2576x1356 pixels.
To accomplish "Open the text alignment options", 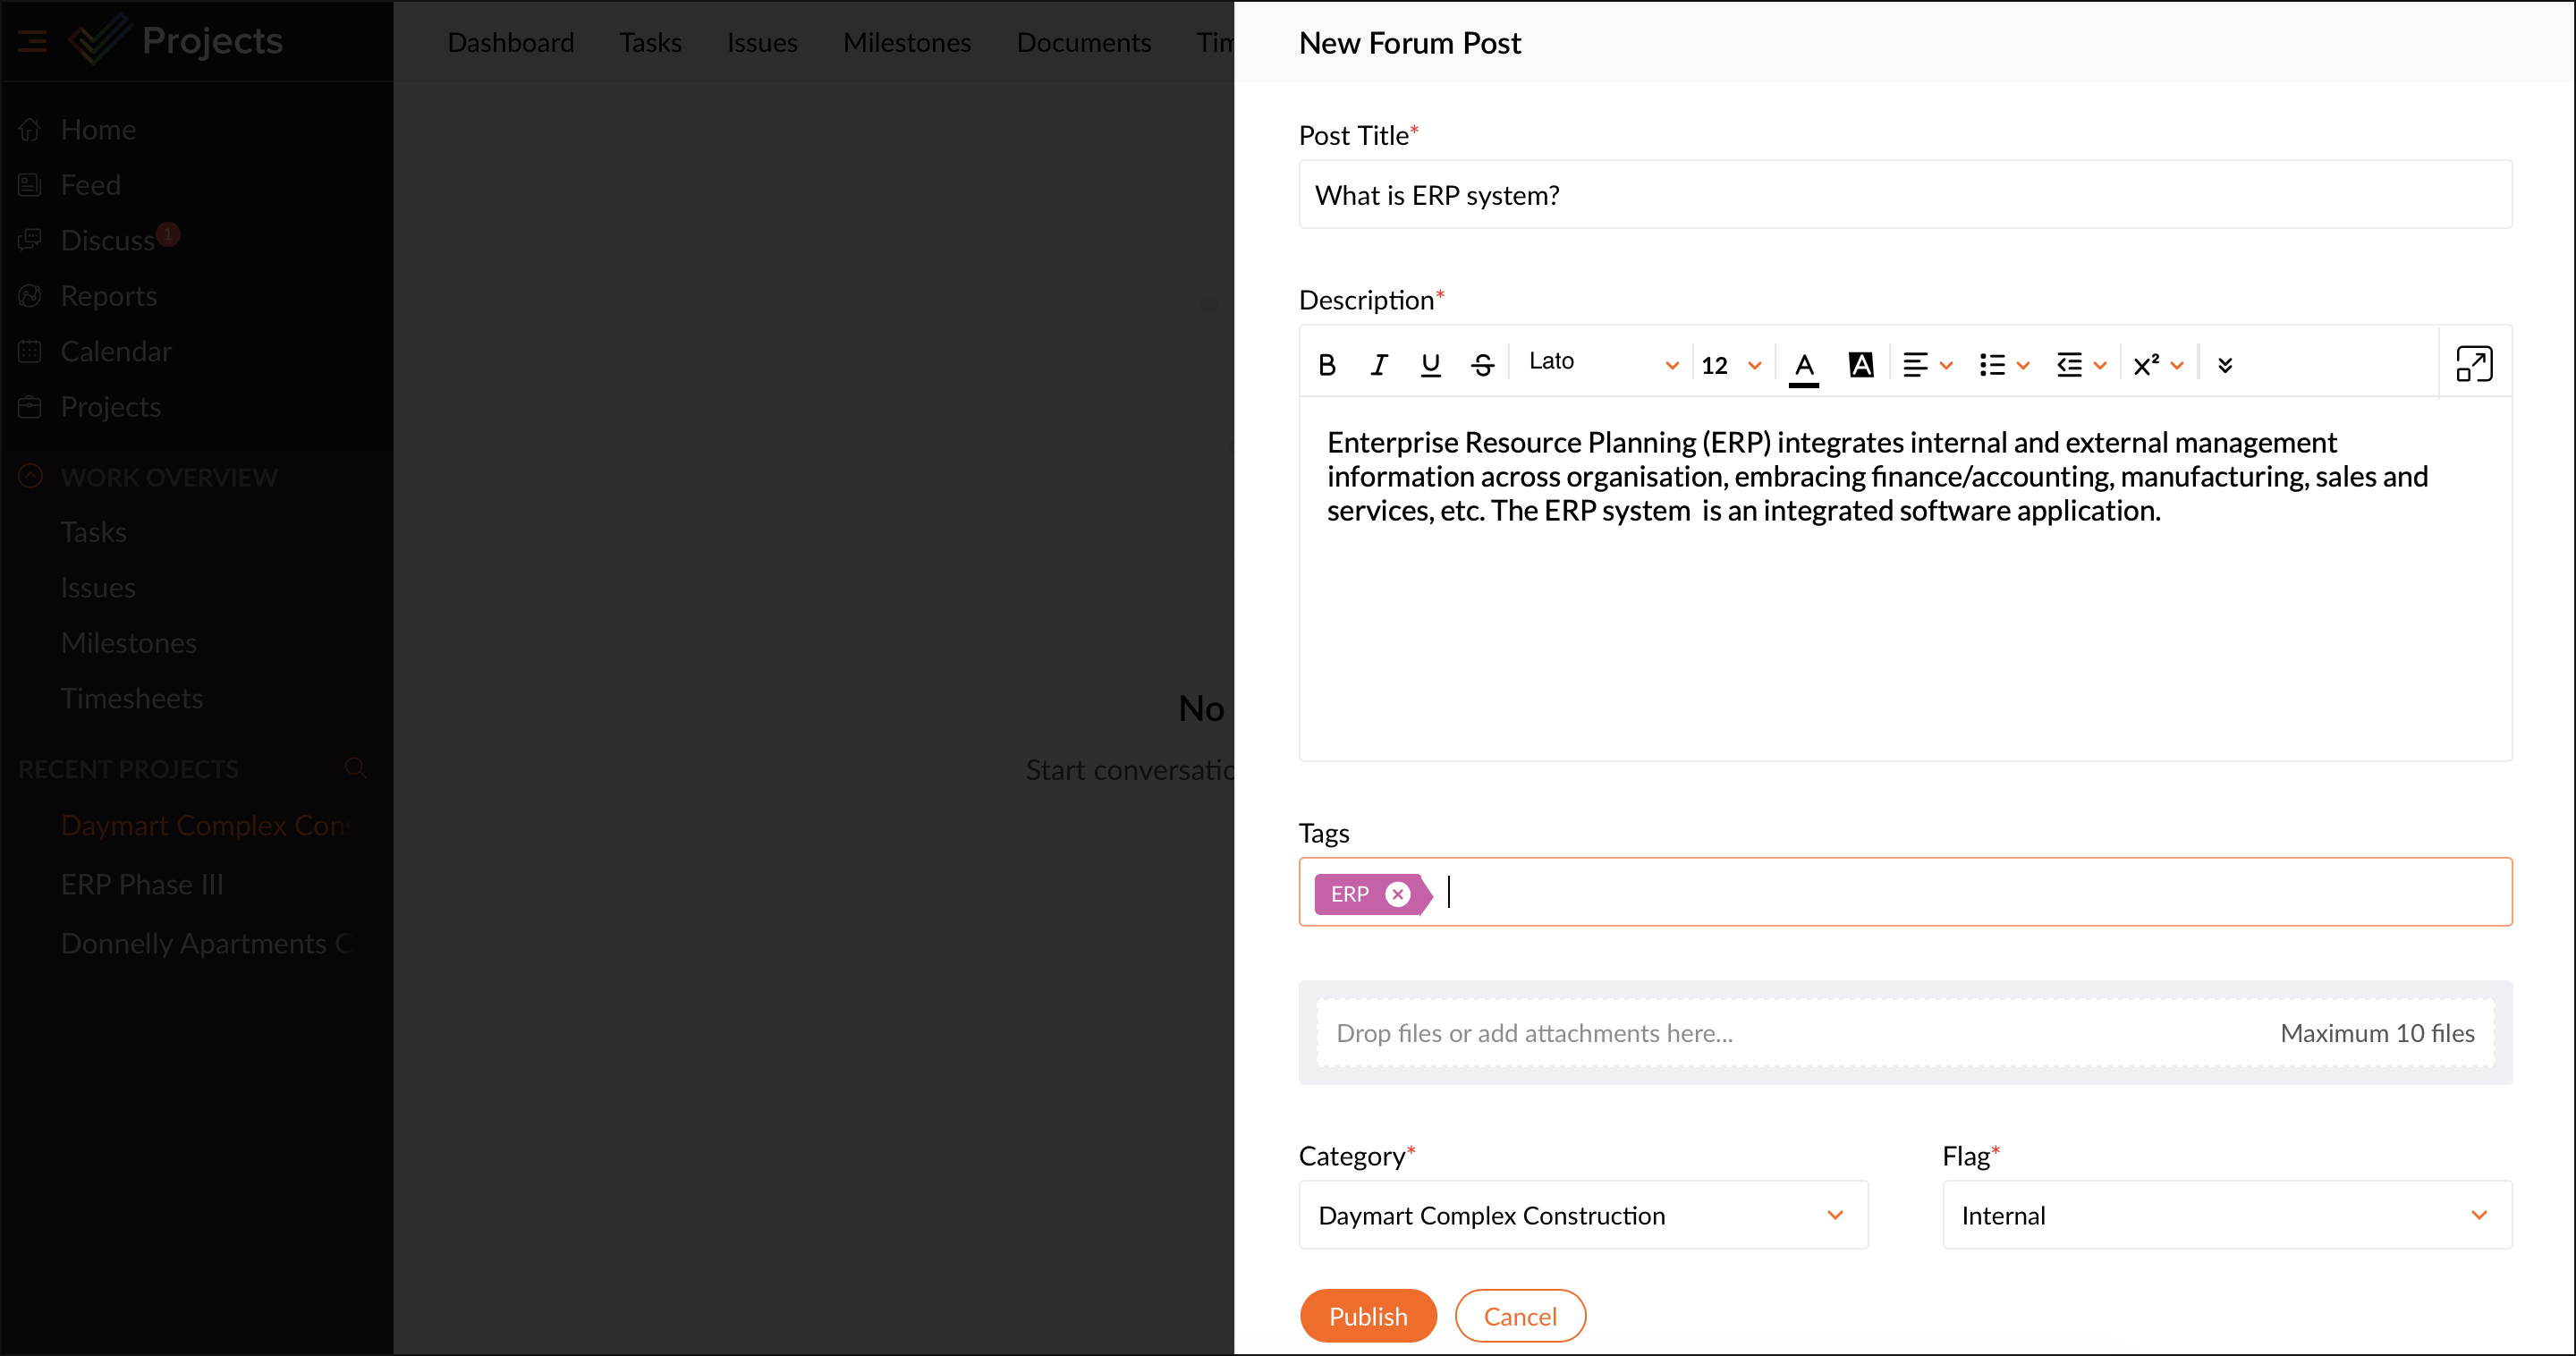I will tap(1926, 365).
